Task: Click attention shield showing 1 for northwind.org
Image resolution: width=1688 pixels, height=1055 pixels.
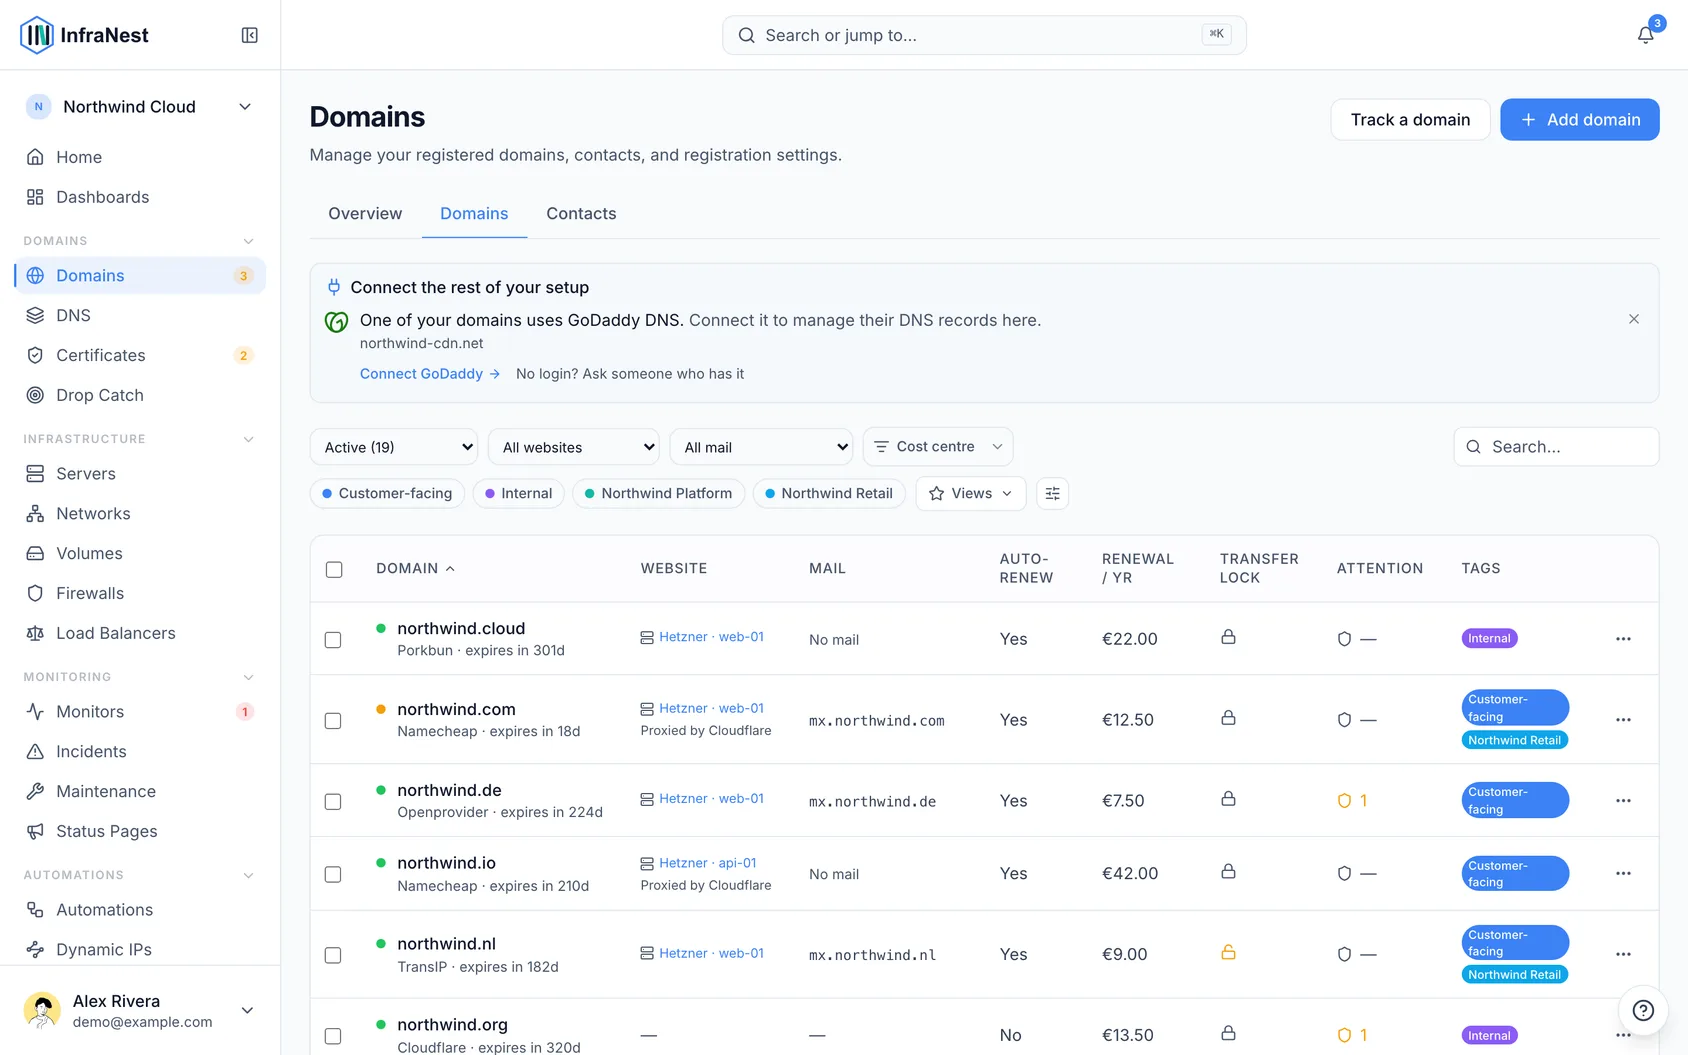Action: (x=1352, y=1035)
